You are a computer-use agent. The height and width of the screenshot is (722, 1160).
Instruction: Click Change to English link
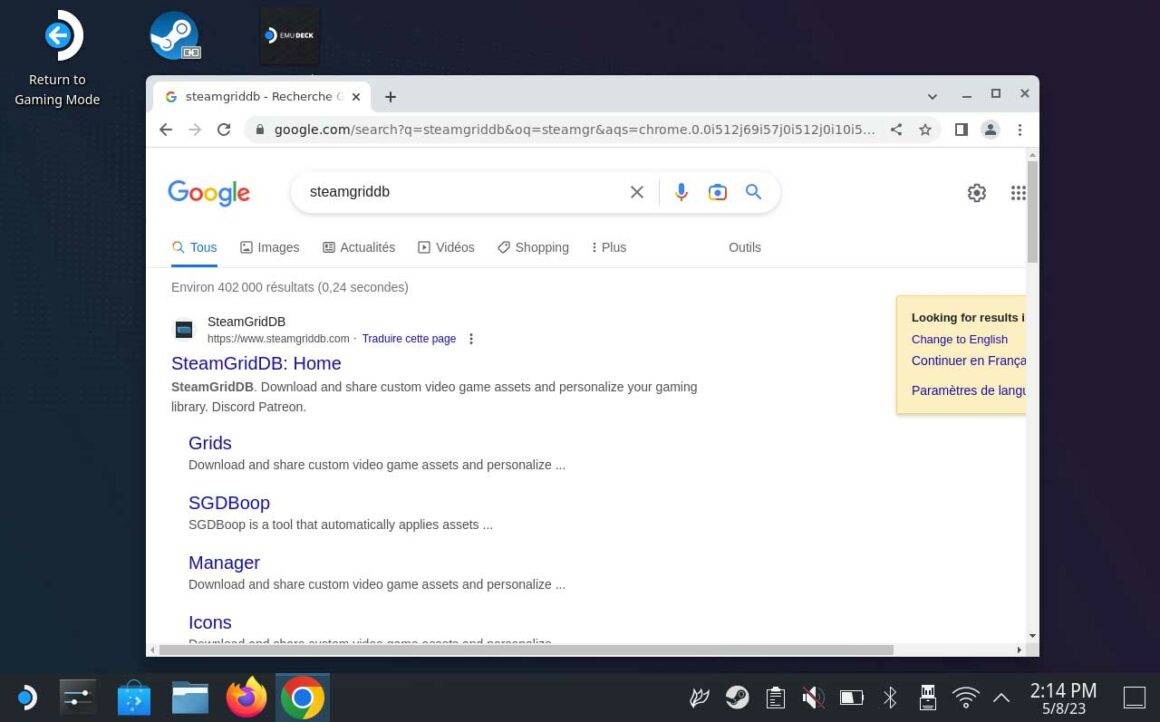click(x=960, y=340)
